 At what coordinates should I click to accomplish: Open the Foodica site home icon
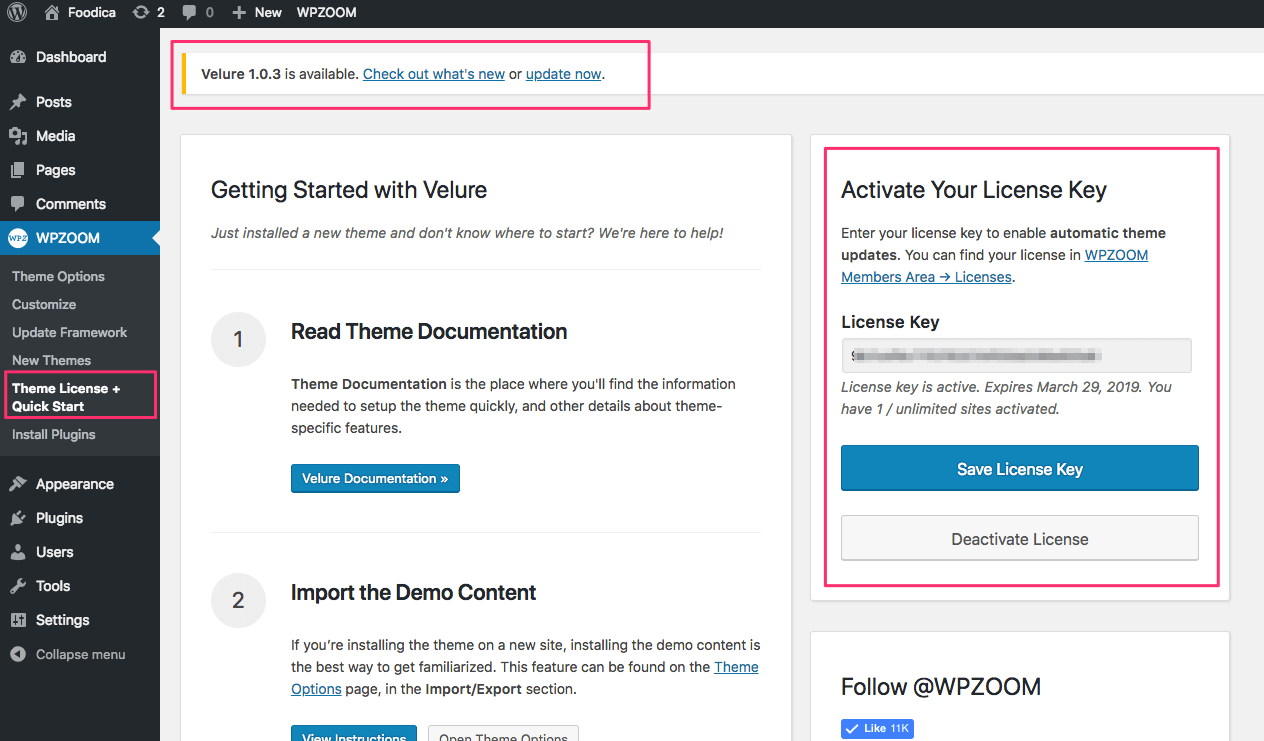[52, 12]
